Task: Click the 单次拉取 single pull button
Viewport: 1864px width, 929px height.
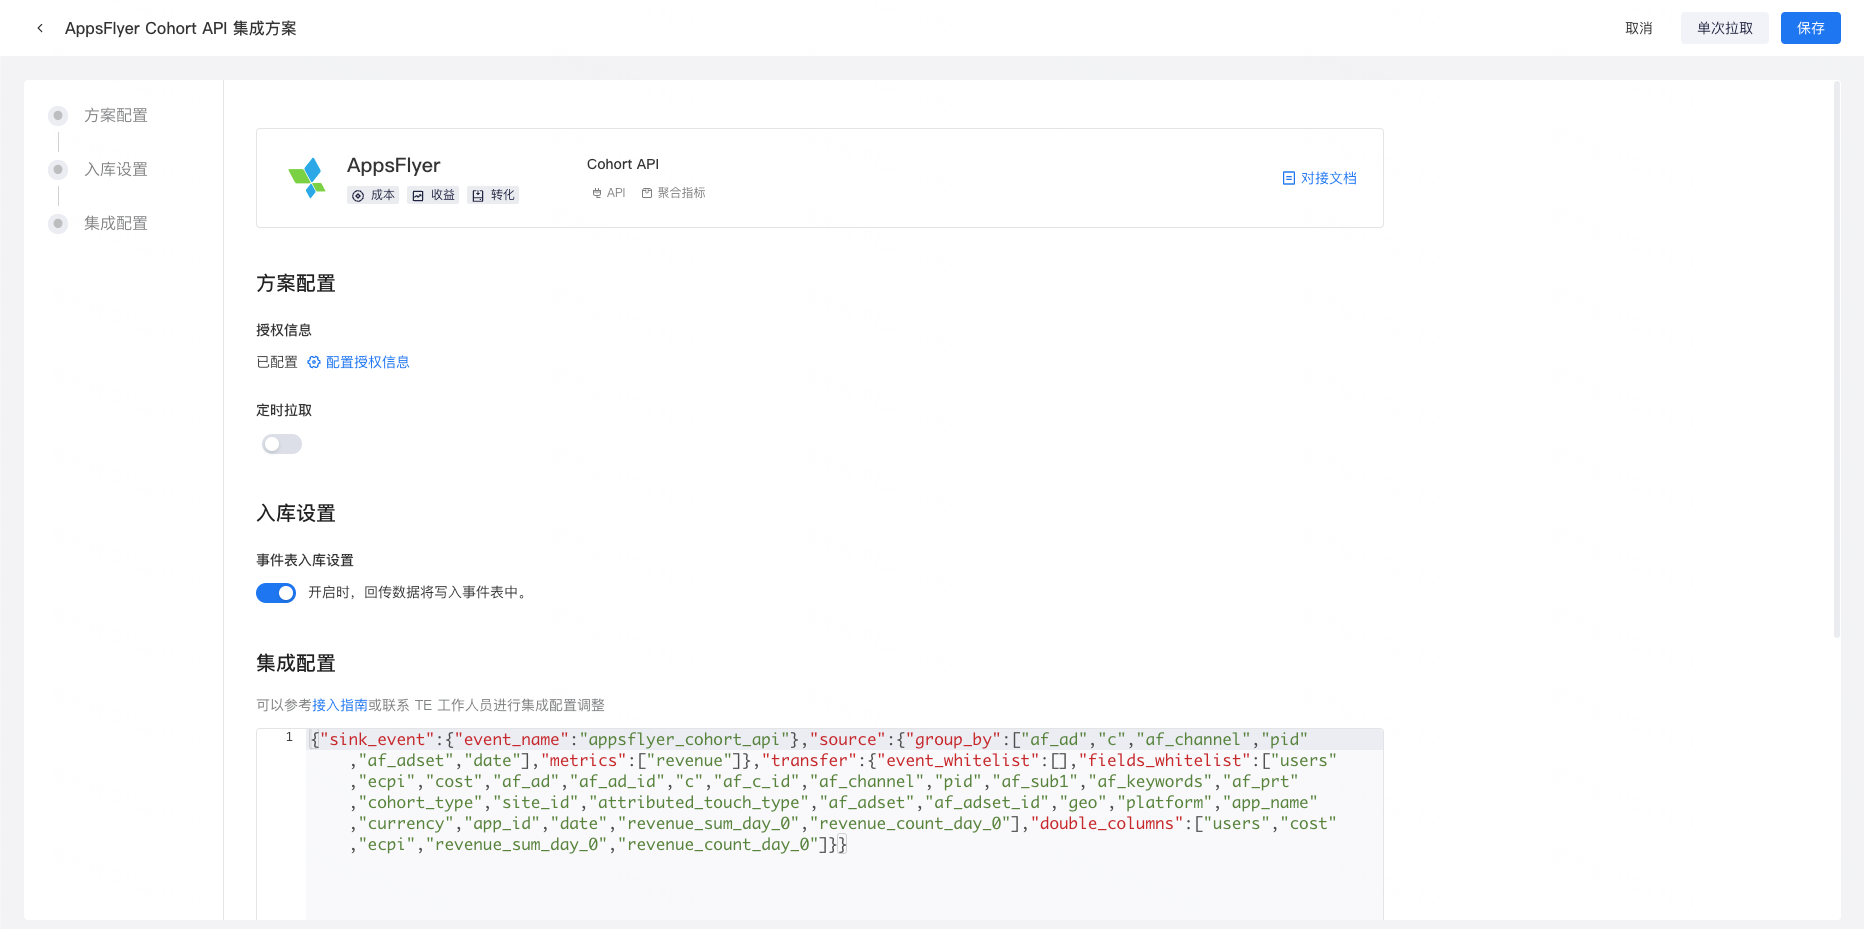Action: pyautogui.click(x=1724, y=28)
